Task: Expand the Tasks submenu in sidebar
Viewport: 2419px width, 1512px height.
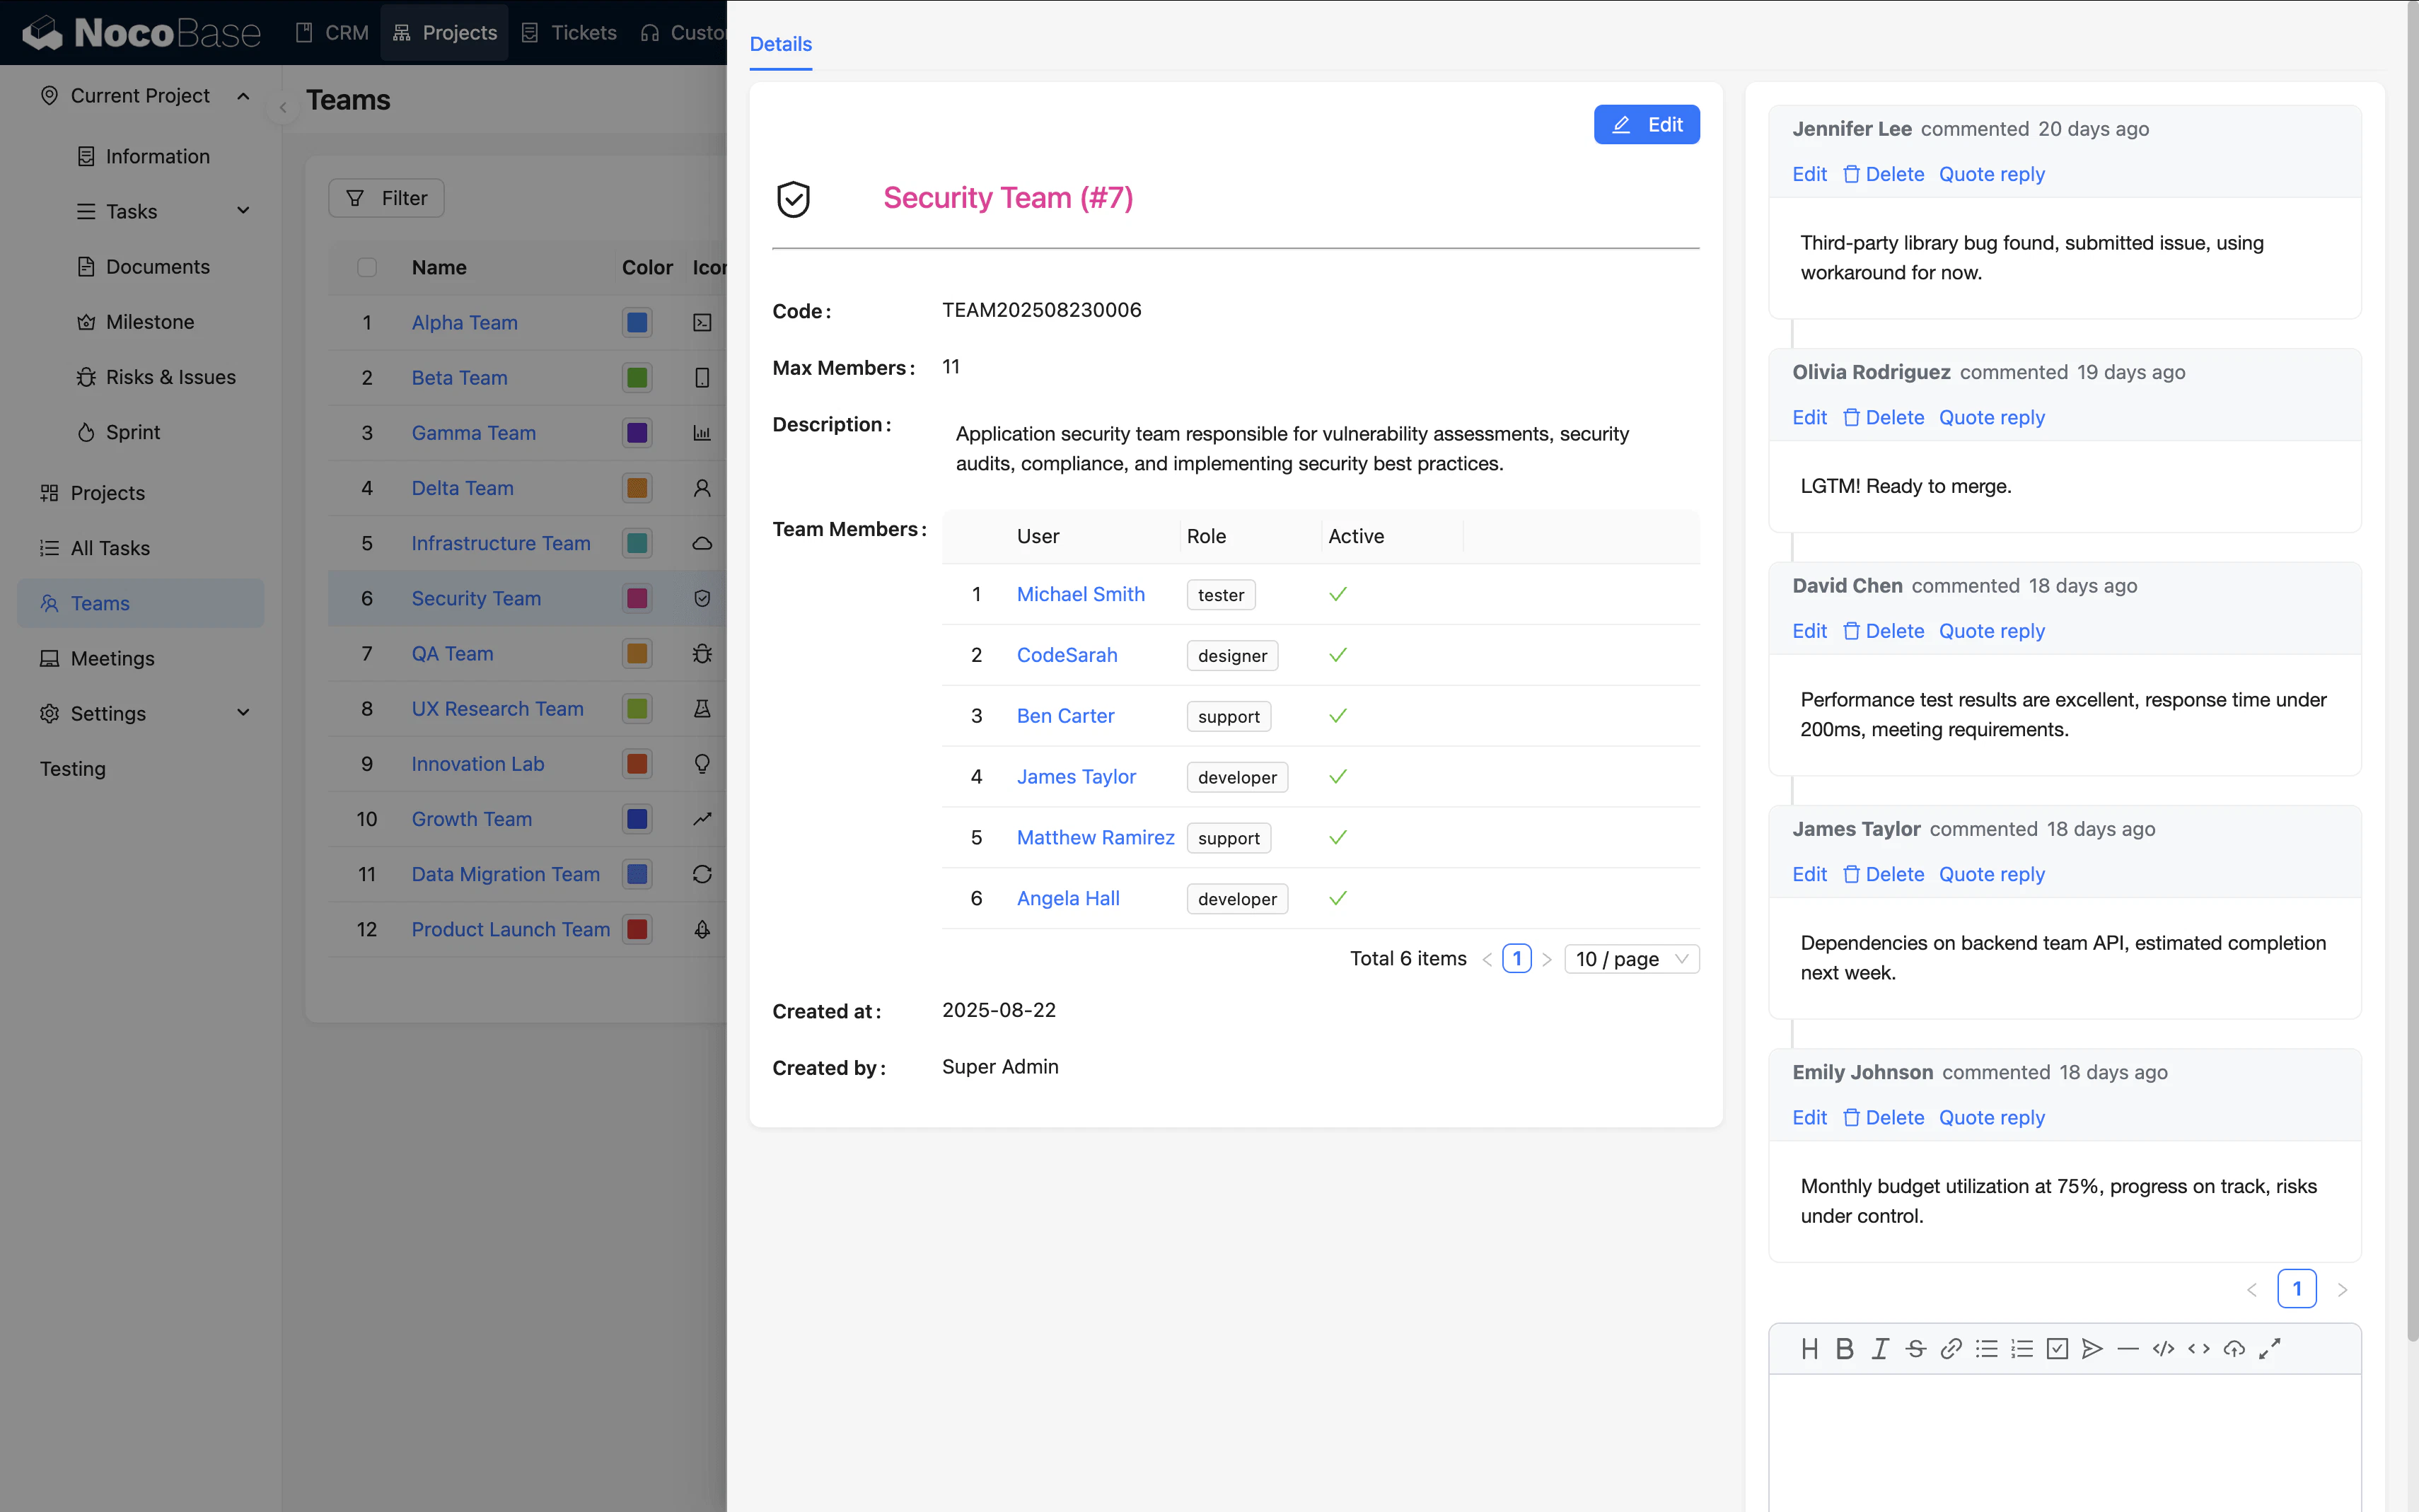Action: (243, 211)
